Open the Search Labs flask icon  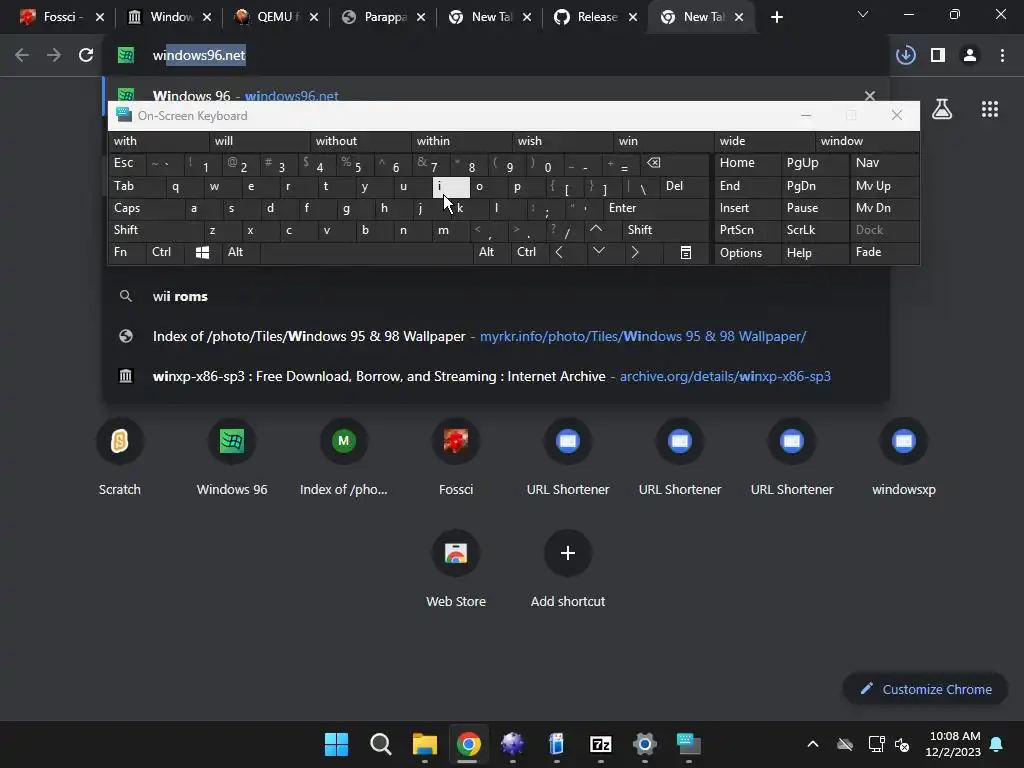(942, 109)
